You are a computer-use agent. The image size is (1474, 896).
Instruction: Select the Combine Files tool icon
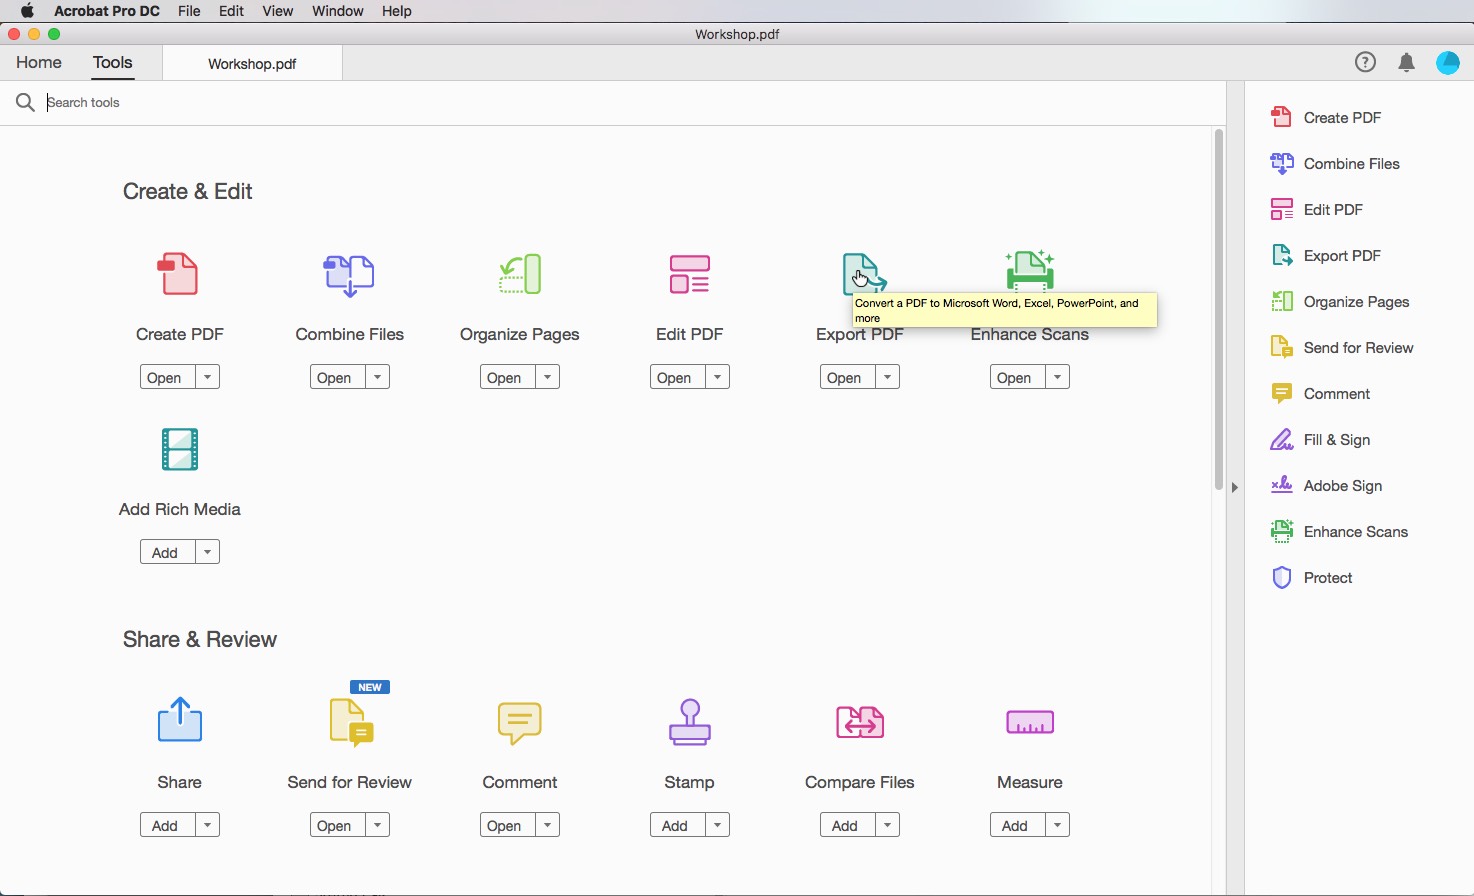pos(349,274)
